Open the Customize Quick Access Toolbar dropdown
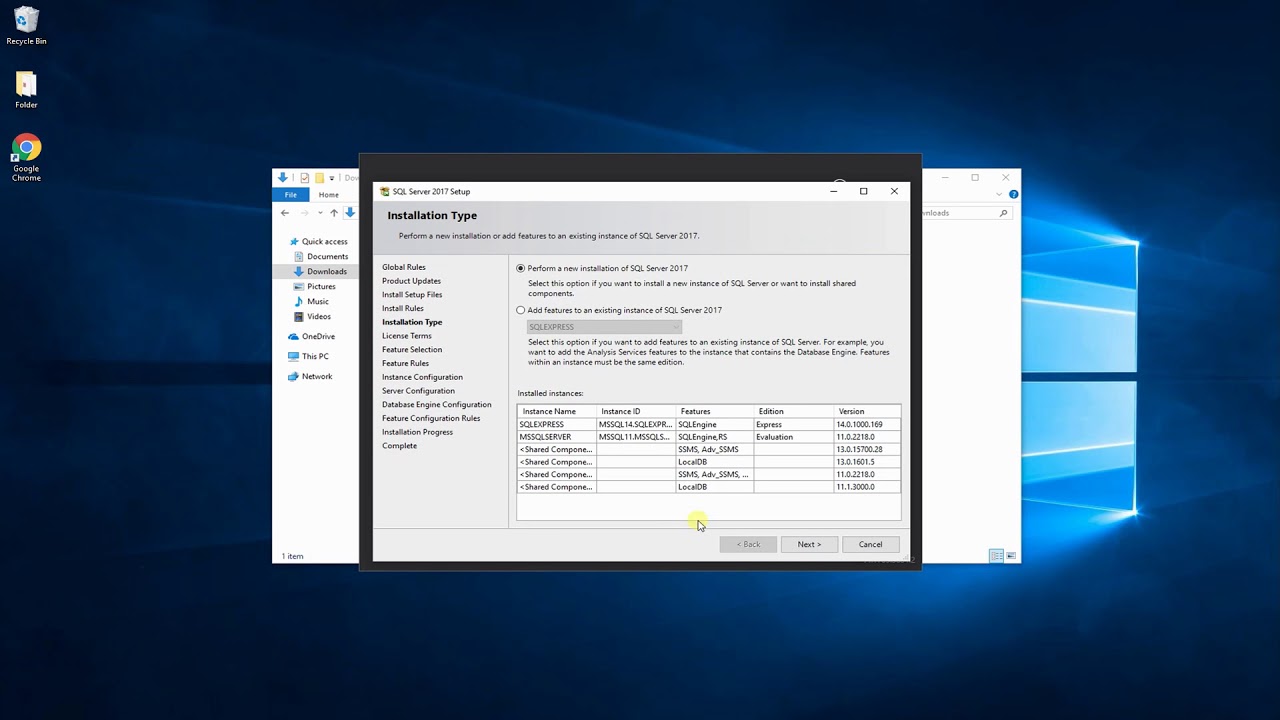This screenshot has height=720, width=1280. 332,178
